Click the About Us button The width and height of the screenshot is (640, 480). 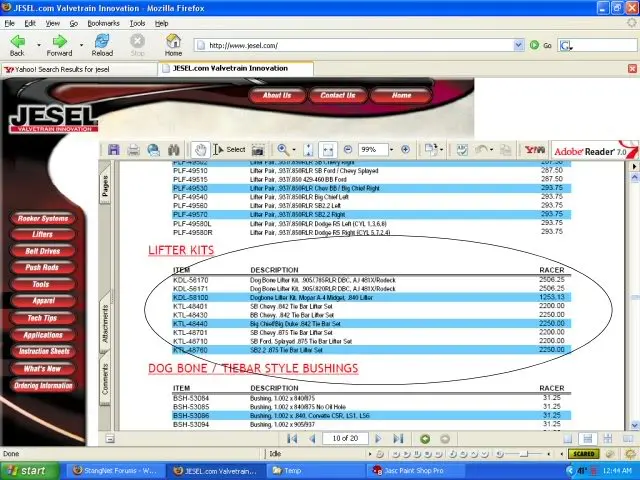click(277, 95)
